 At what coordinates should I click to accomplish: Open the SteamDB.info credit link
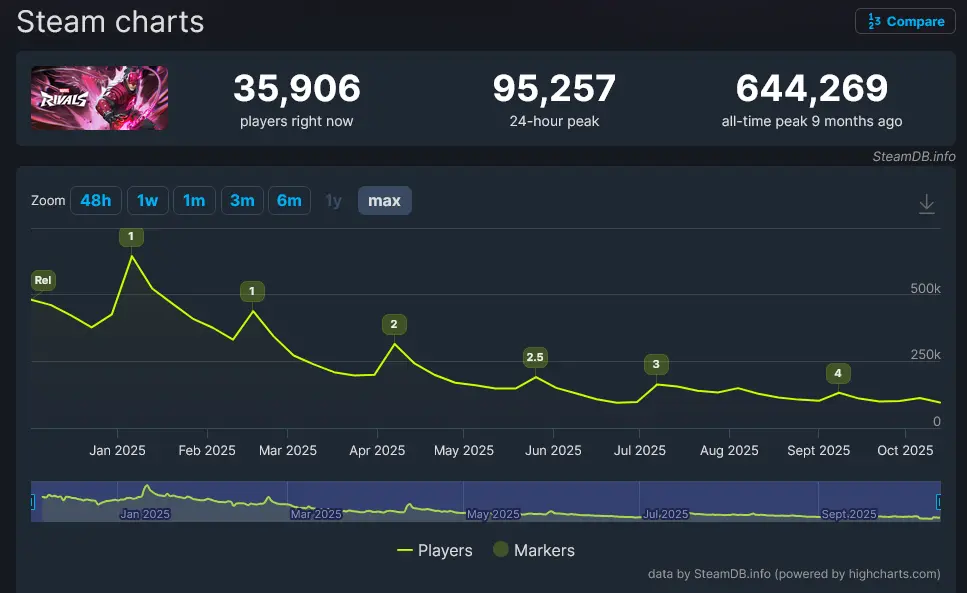pos(914,156)
